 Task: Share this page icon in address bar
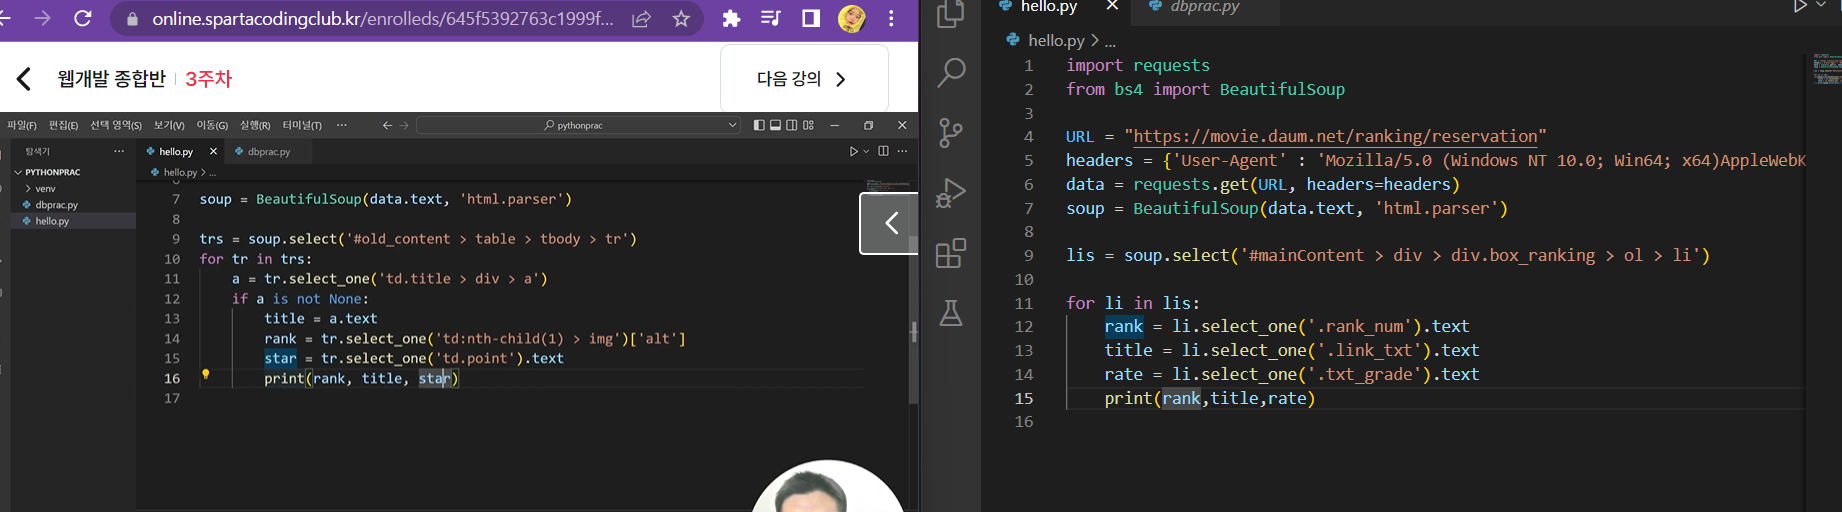point(642,19)
